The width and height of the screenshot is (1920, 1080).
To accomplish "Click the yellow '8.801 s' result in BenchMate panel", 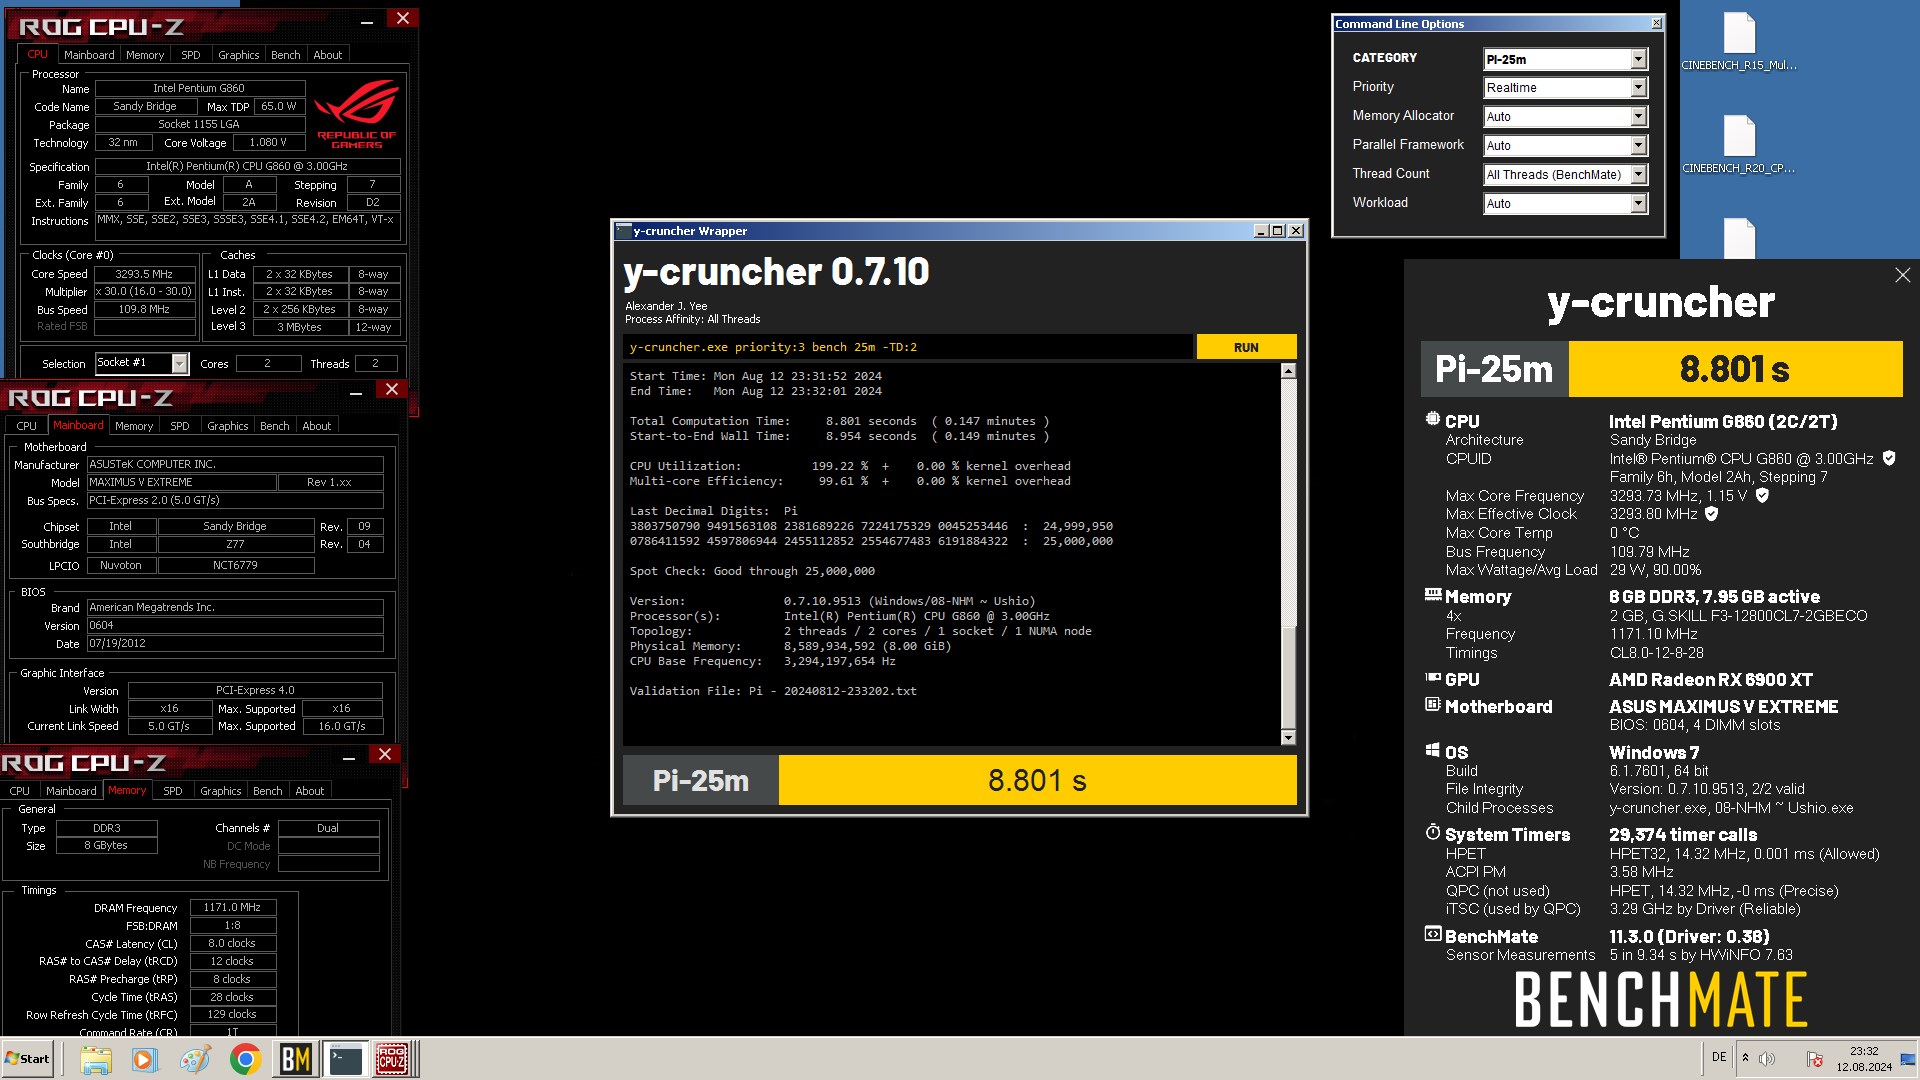I will (1735, 369).
